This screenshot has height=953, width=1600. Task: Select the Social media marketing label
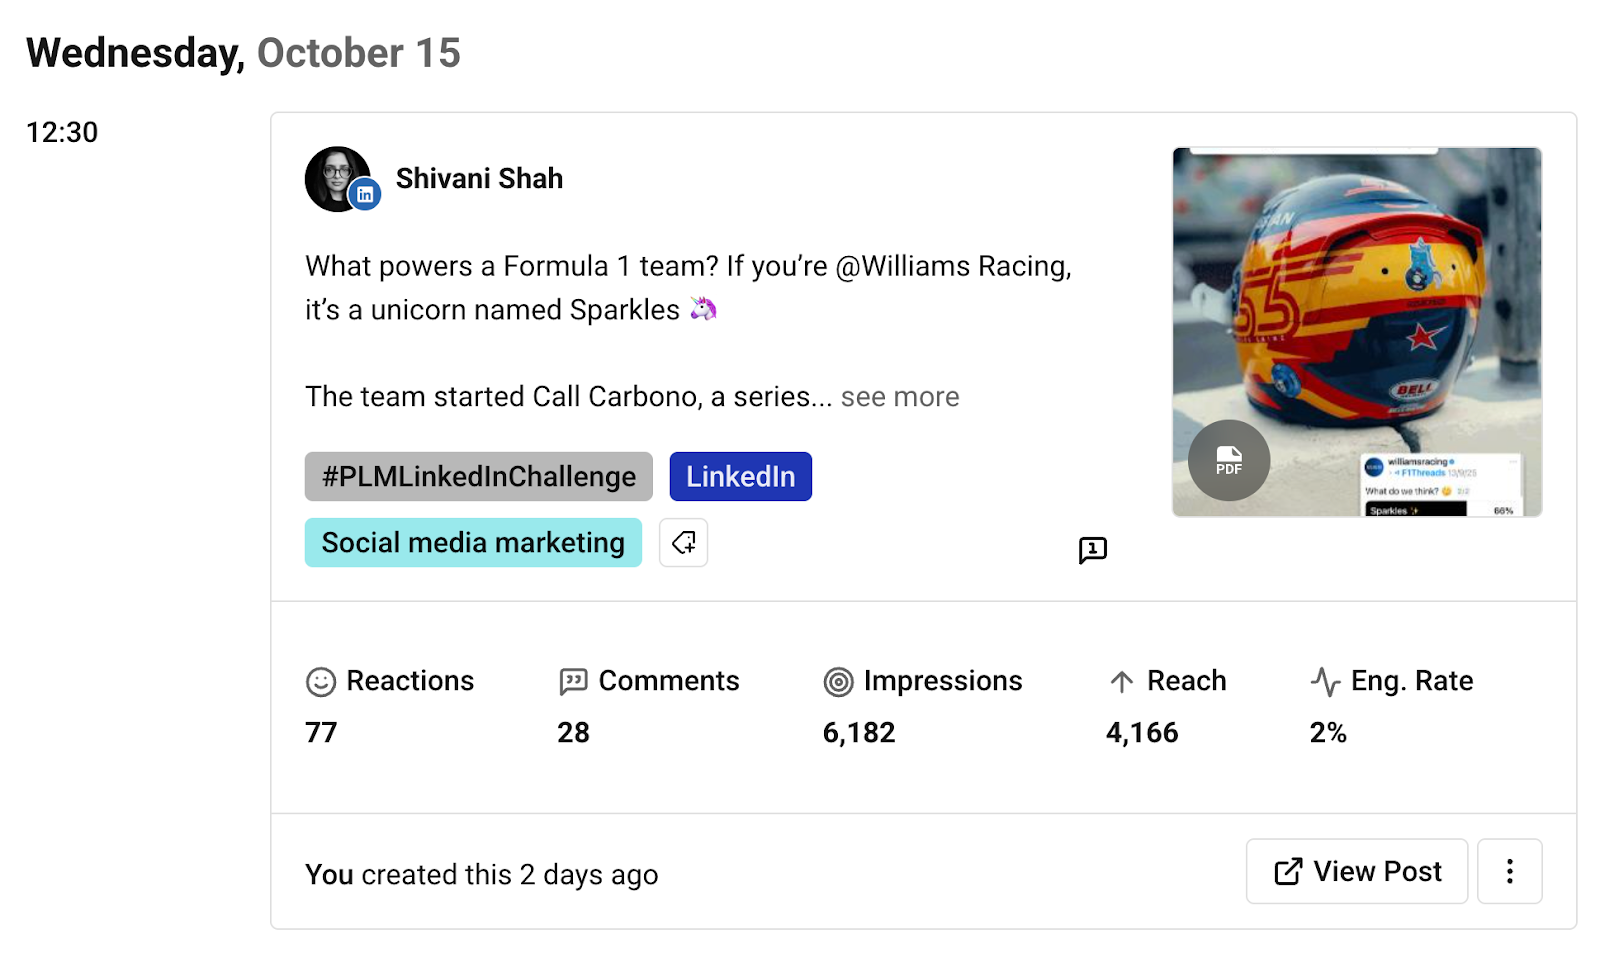(x=472, y=542)
